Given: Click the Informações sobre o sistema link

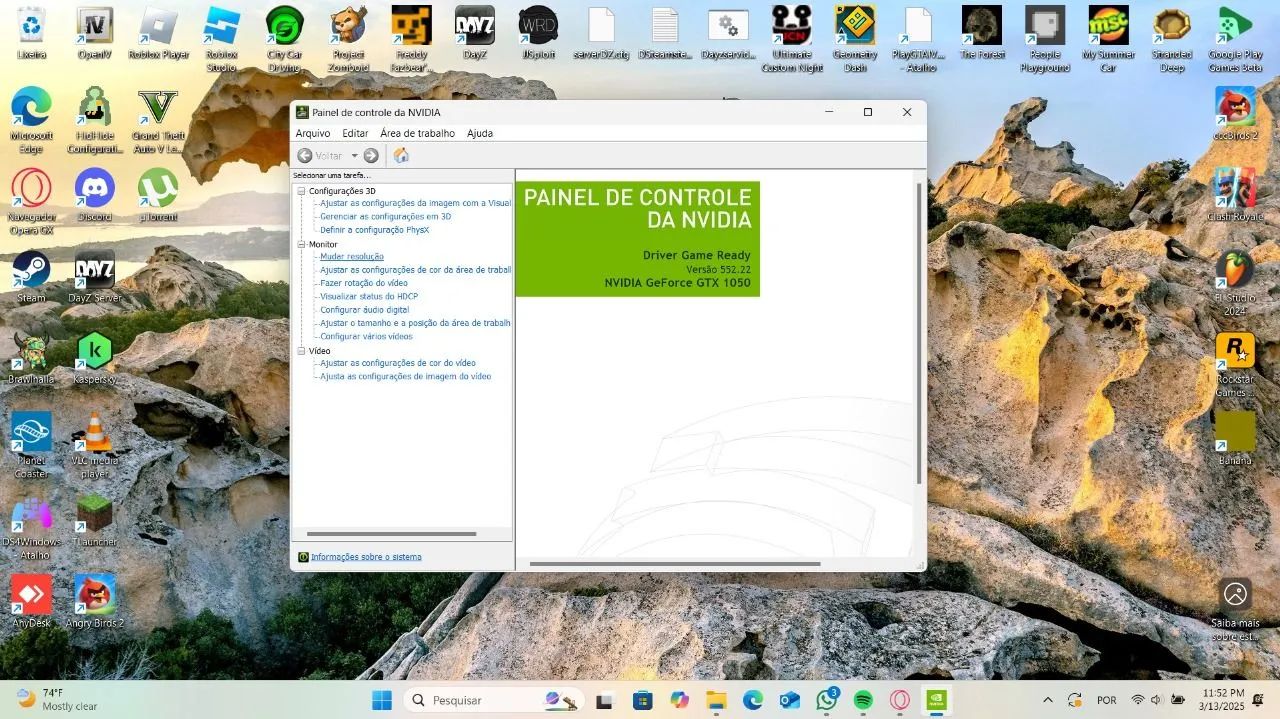Looking at the screenshot, I should [366, 557].
